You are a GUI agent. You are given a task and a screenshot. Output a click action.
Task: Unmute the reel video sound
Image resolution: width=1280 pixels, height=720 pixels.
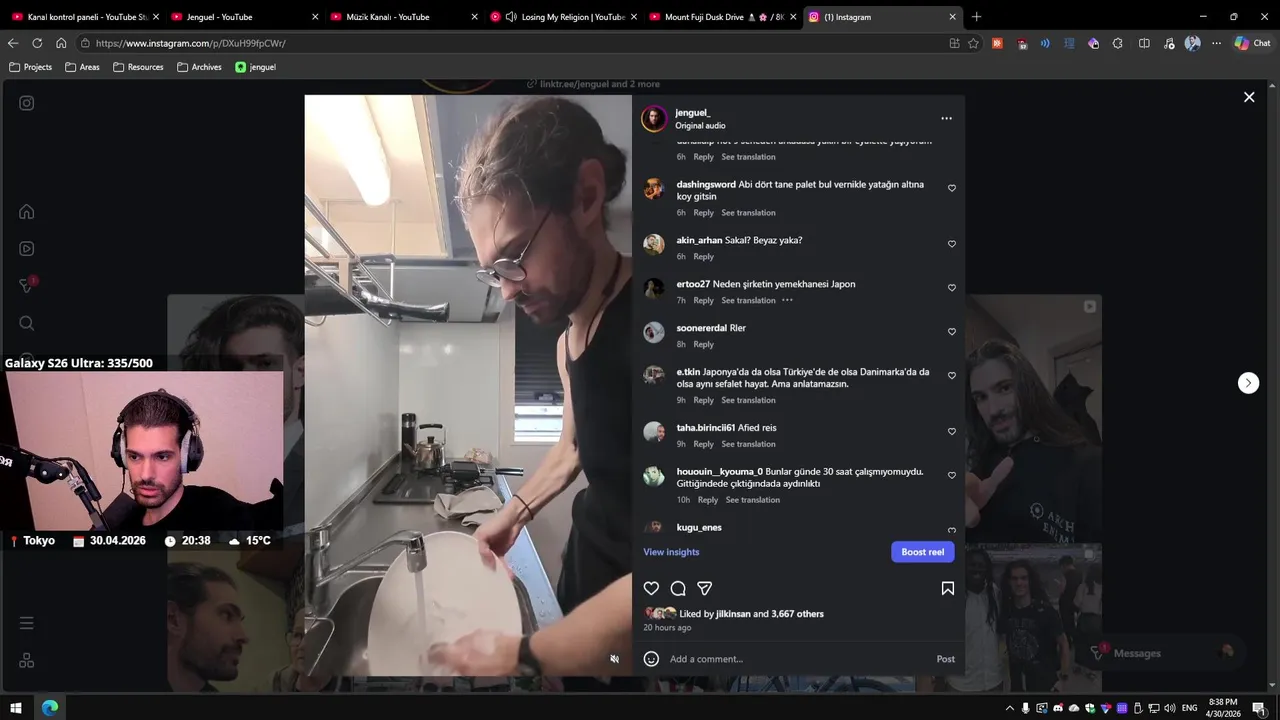[615, 659]
